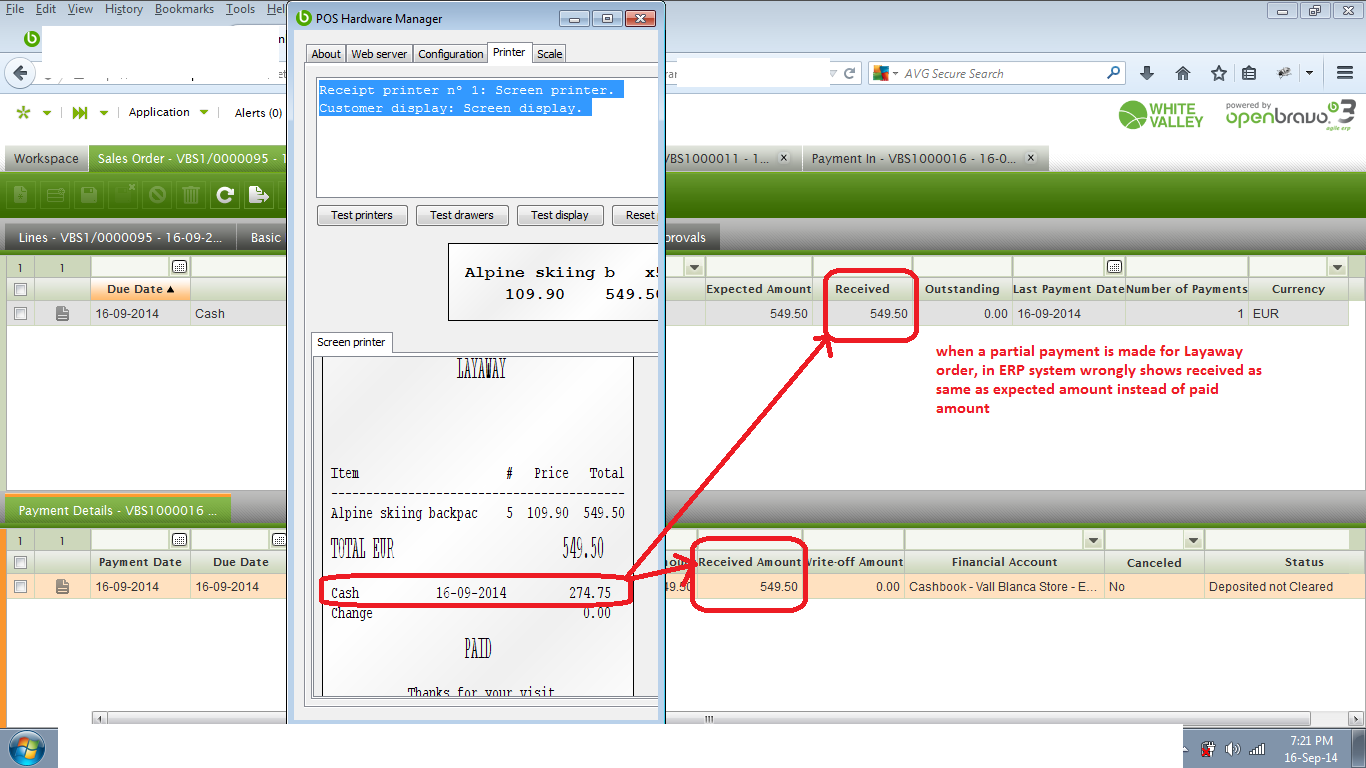Open form view for Payment Details row
This screenshot has width=1366, height=768.
62,587
